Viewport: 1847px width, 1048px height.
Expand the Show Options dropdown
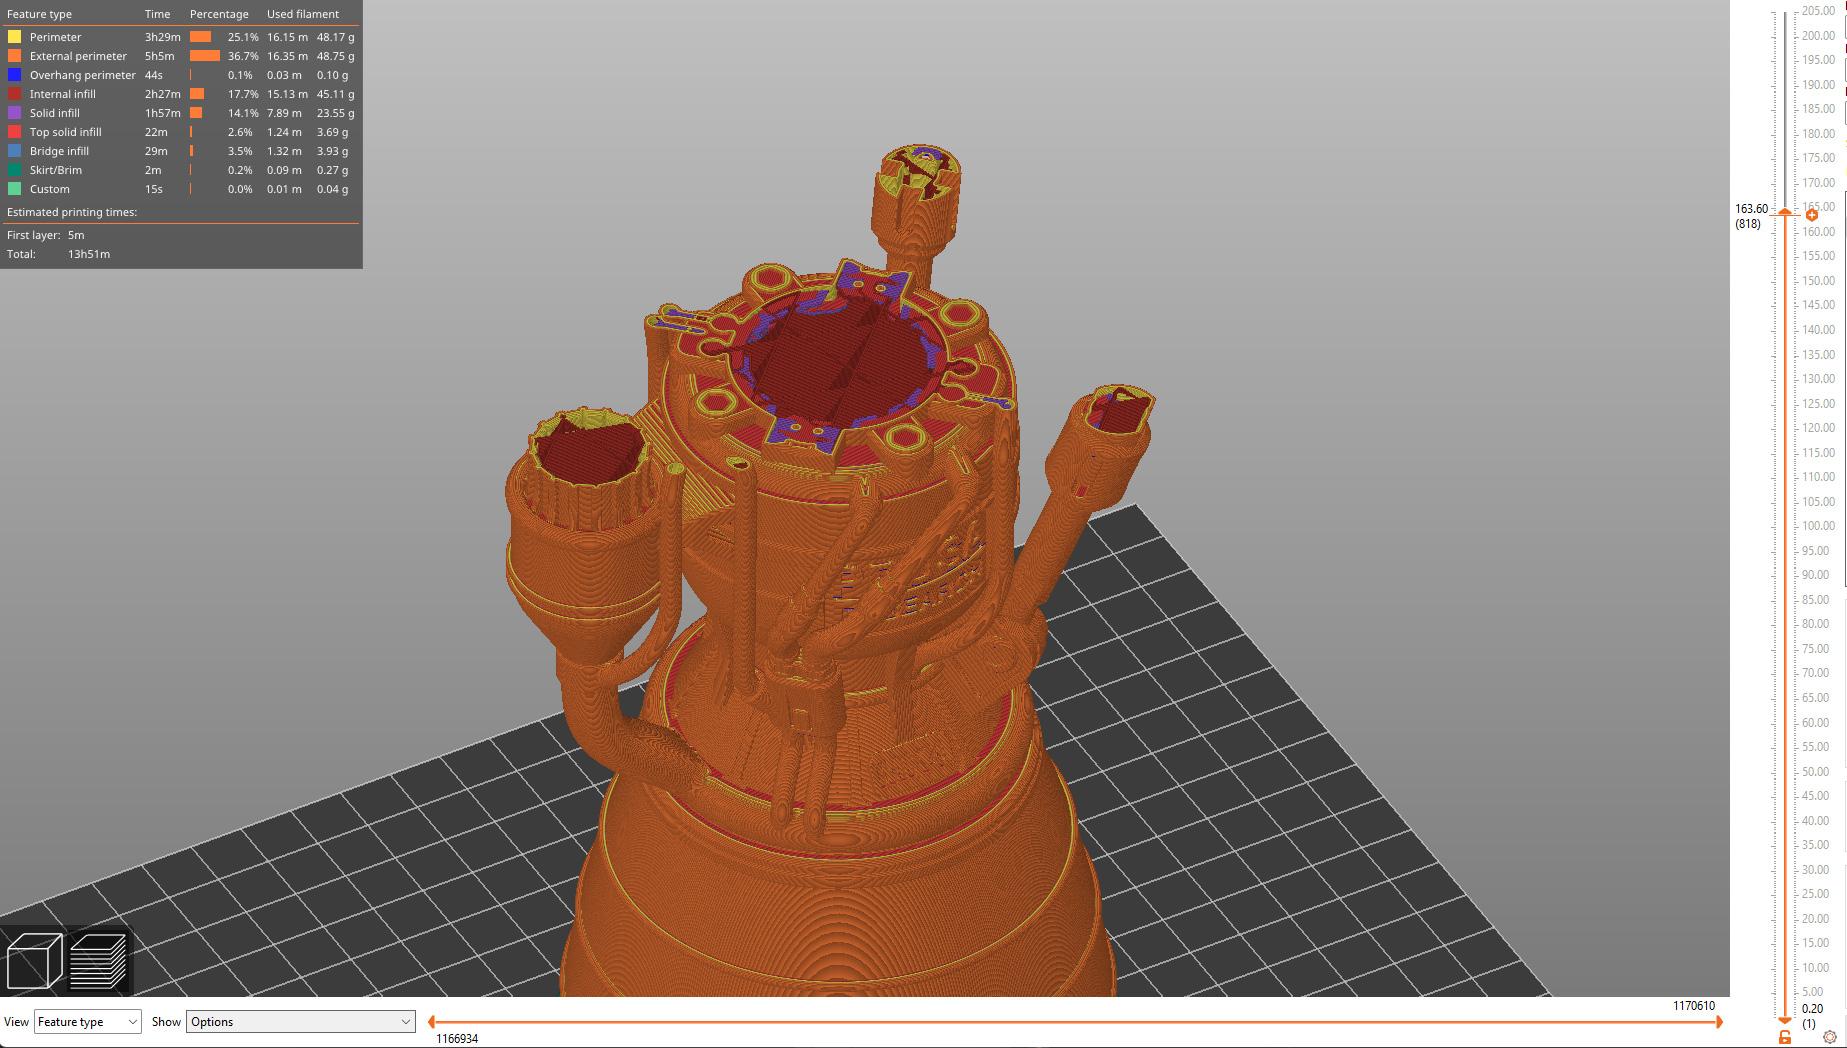(299, 1021)
